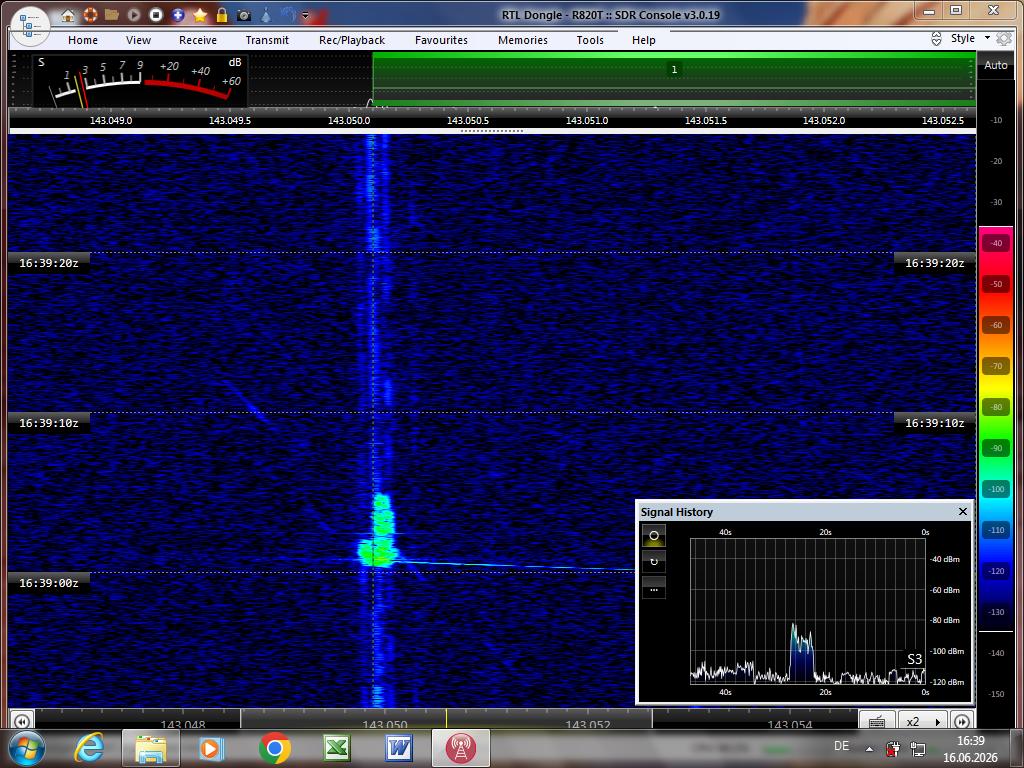
Task: Open the Transmit ribbon tab
Action: click(x=267, y=40)
